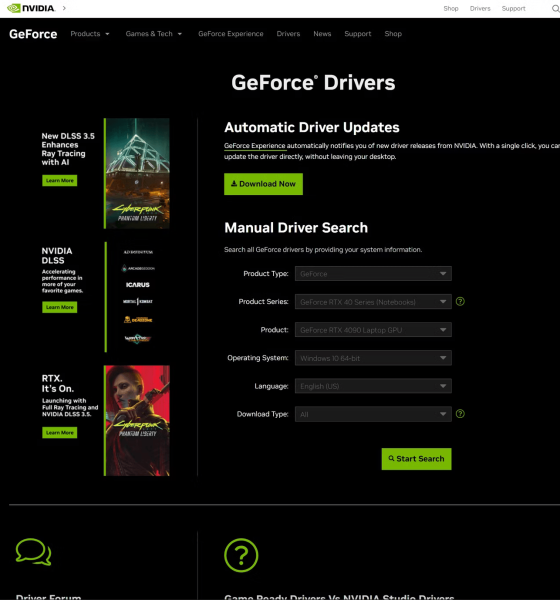
Task: Click the Manual Driver Search heading
Action: (x=296, y=228)
